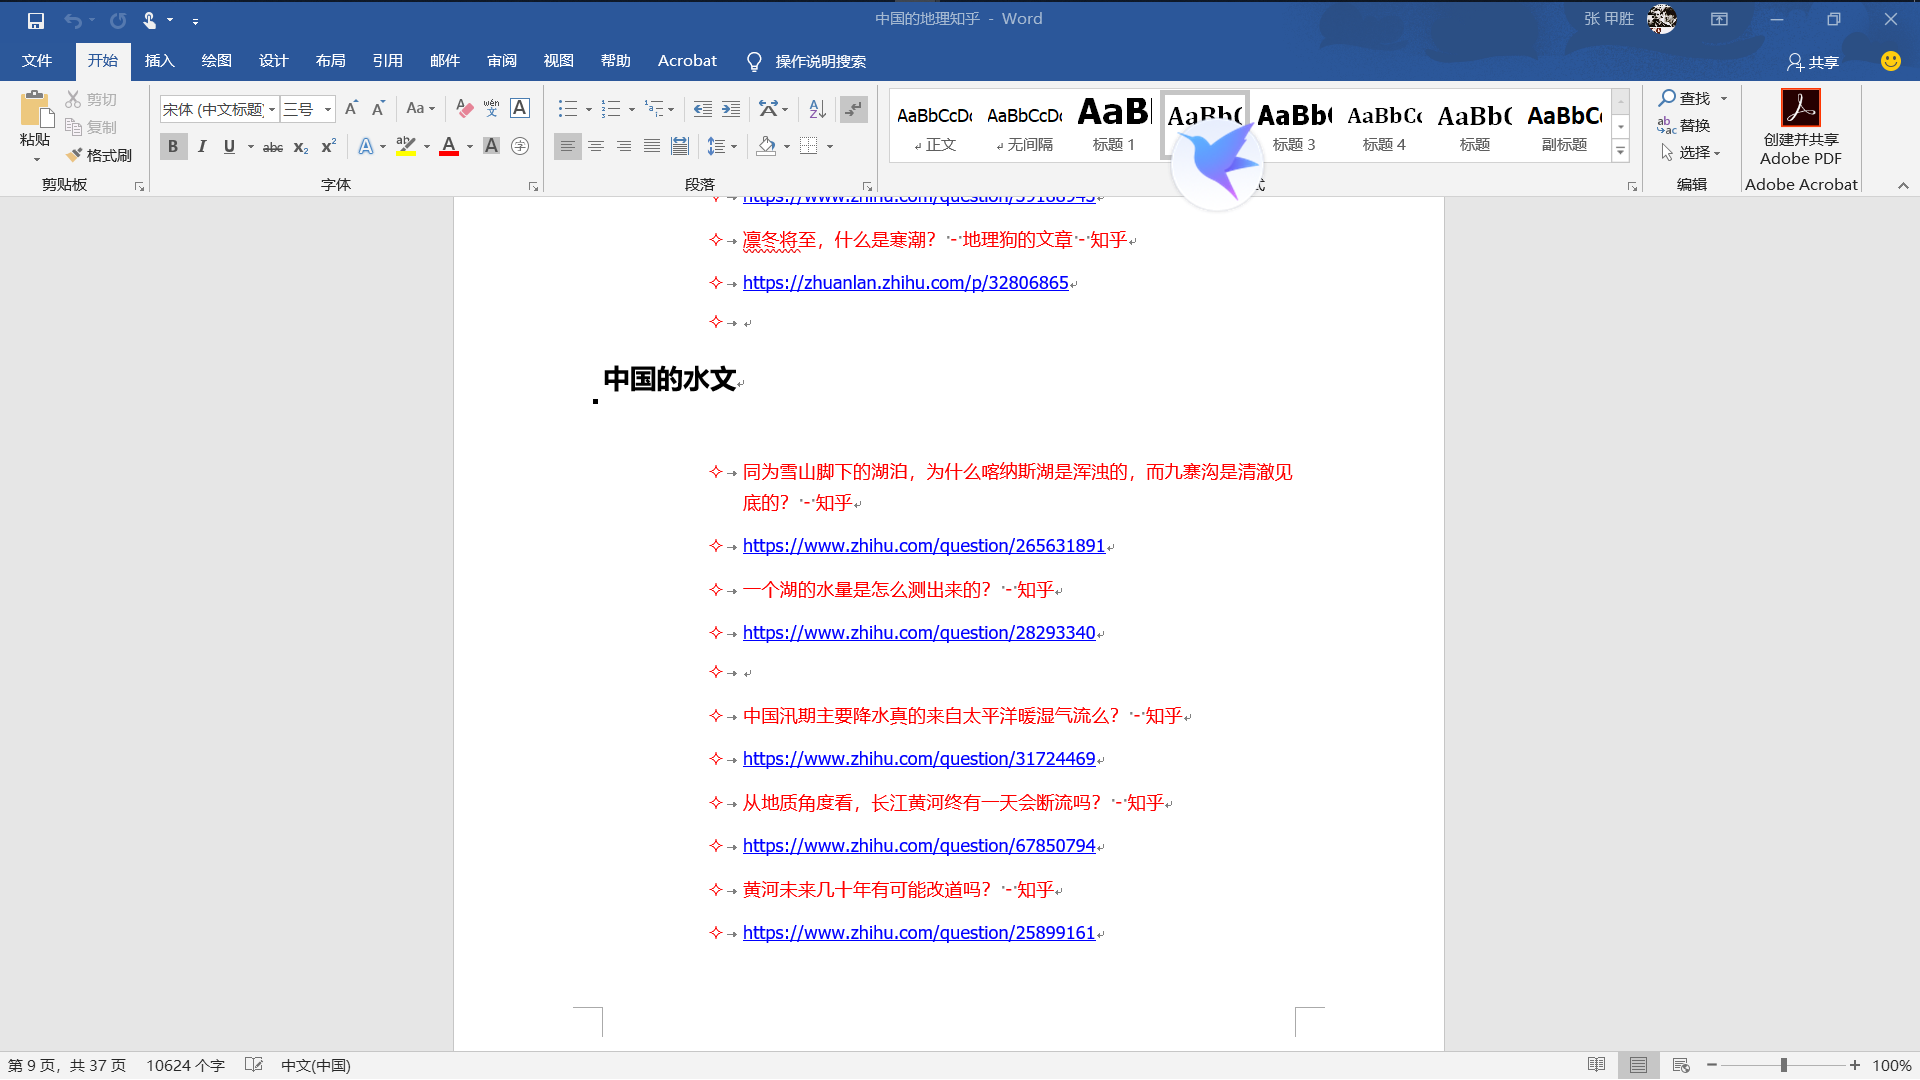This screenshot has width=1920, height=1080.
Task: Open link zhuanlan.zhihu.com/p/32806865
Action: point(905,283)
